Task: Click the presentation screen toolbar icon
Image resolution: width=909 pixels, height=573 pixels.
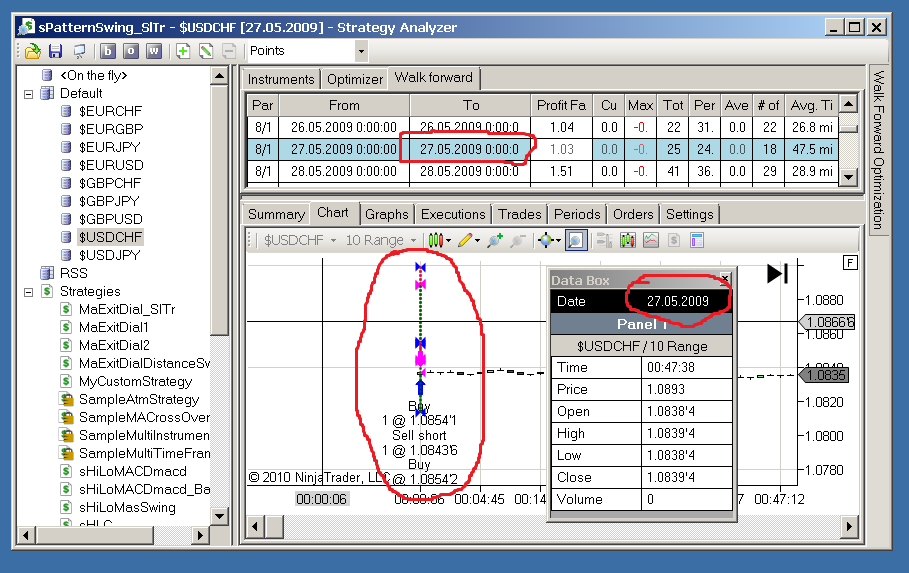Action: tap(79, 51)
